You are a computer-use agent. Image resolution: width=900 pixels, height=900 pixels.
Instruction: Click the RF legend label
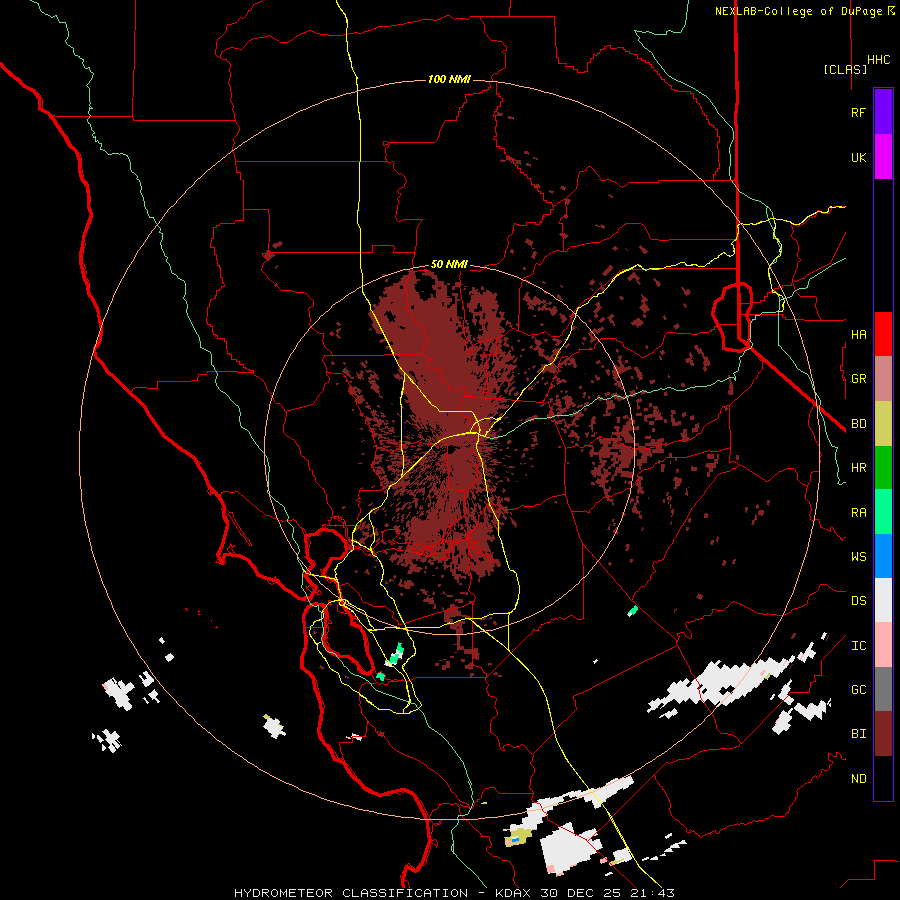858,112
